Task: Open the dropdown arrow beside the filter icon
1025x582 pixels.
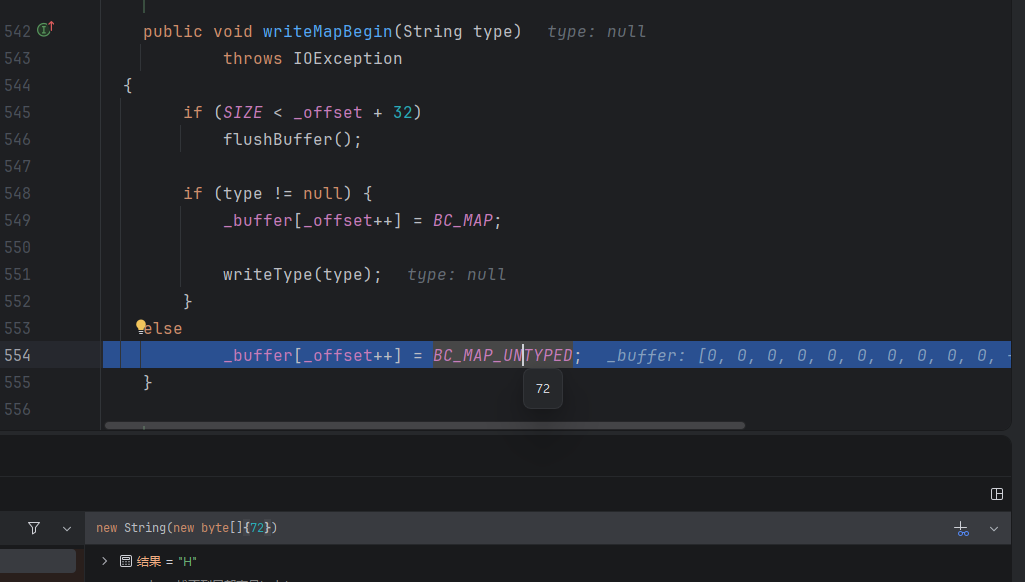Action: [x=67, y=528]
